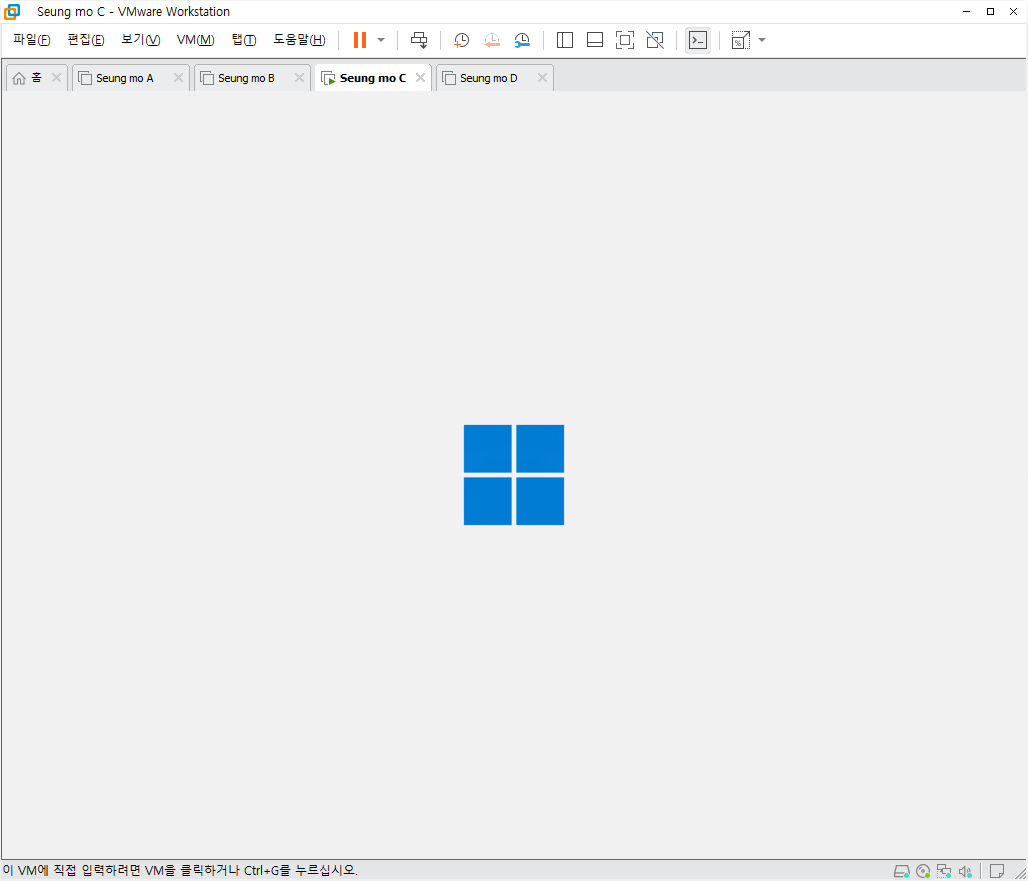Close the Seung mo B tab
This screenshot has height=881, width=1028.
point(300,78)
